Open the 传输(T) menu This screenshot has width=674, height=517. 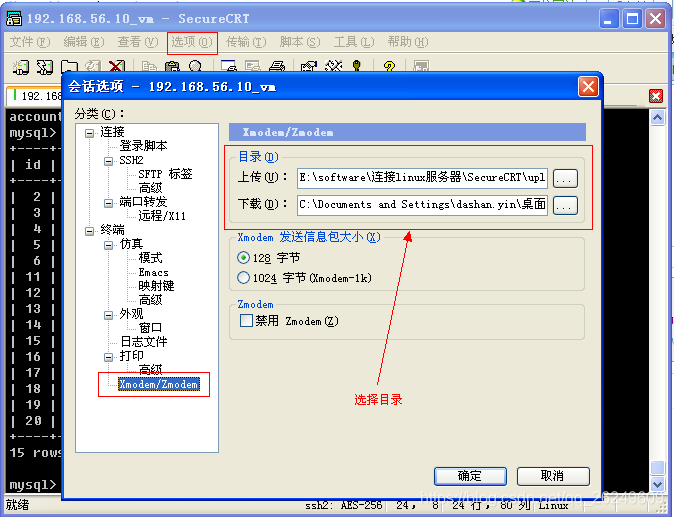[246, 42]
